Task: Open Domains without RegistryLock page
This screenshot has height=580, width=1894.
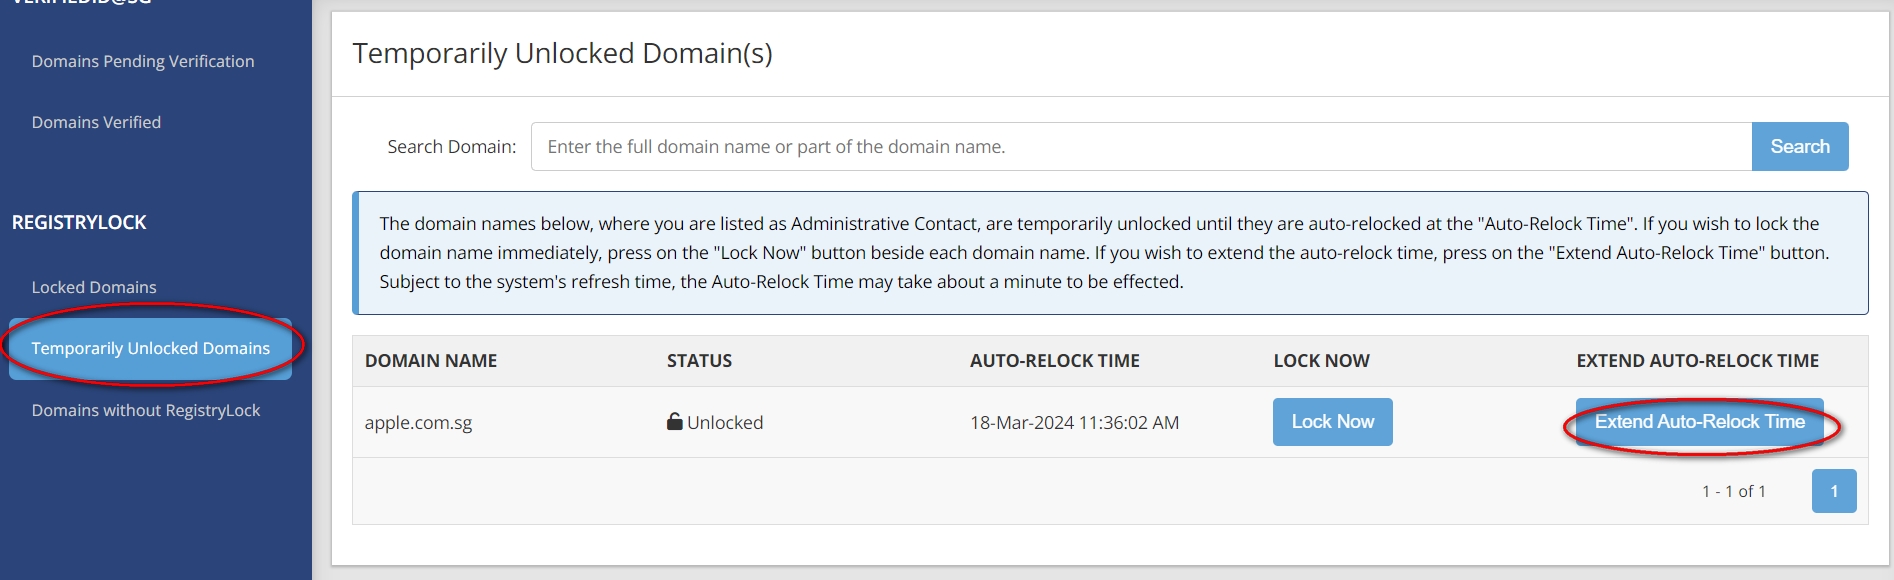Action: point(146,410)
